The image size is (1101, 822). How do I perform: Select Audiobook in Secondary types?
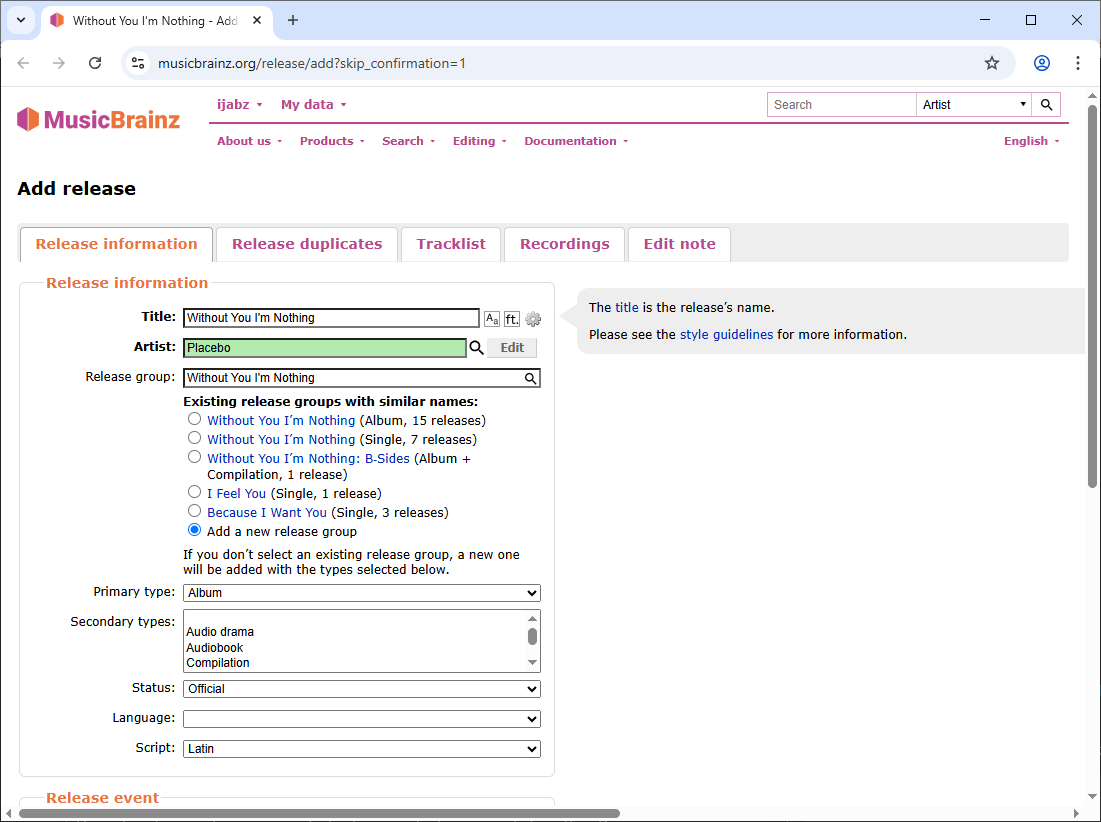tap(214, 648)
